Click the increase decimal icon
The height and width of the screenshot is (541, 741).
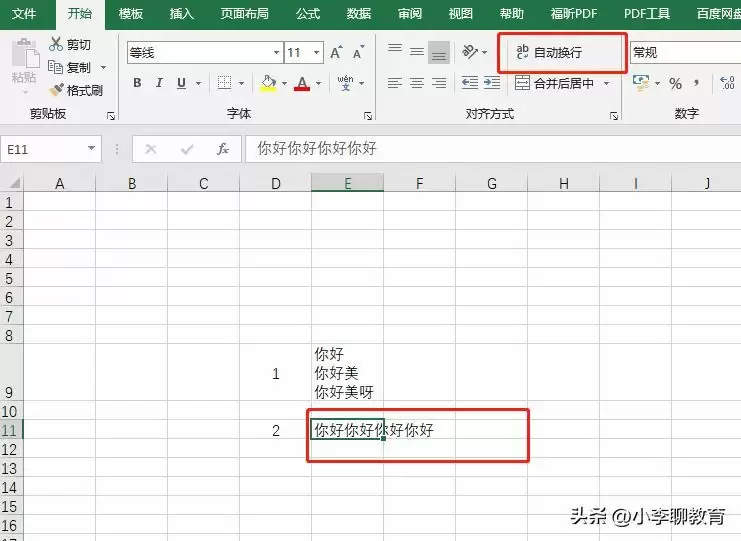click(727, 83)
